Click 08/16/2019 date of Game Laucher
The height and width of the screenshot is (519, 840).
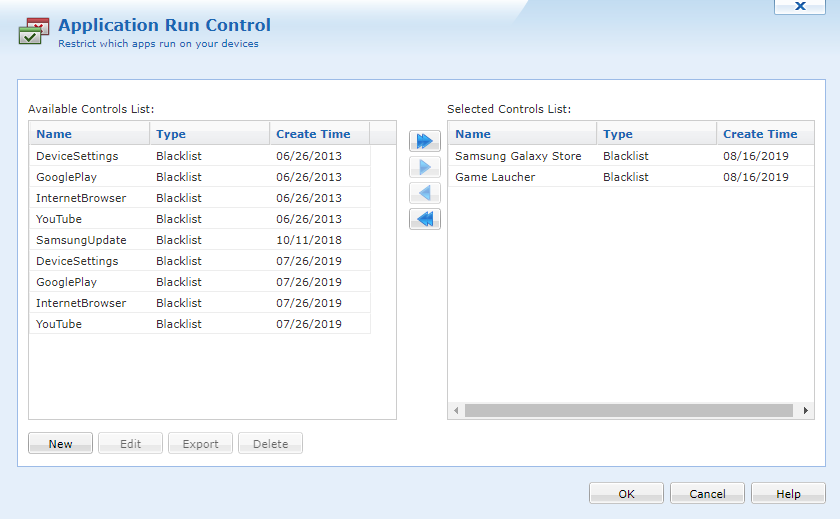[x=755, y=177]
